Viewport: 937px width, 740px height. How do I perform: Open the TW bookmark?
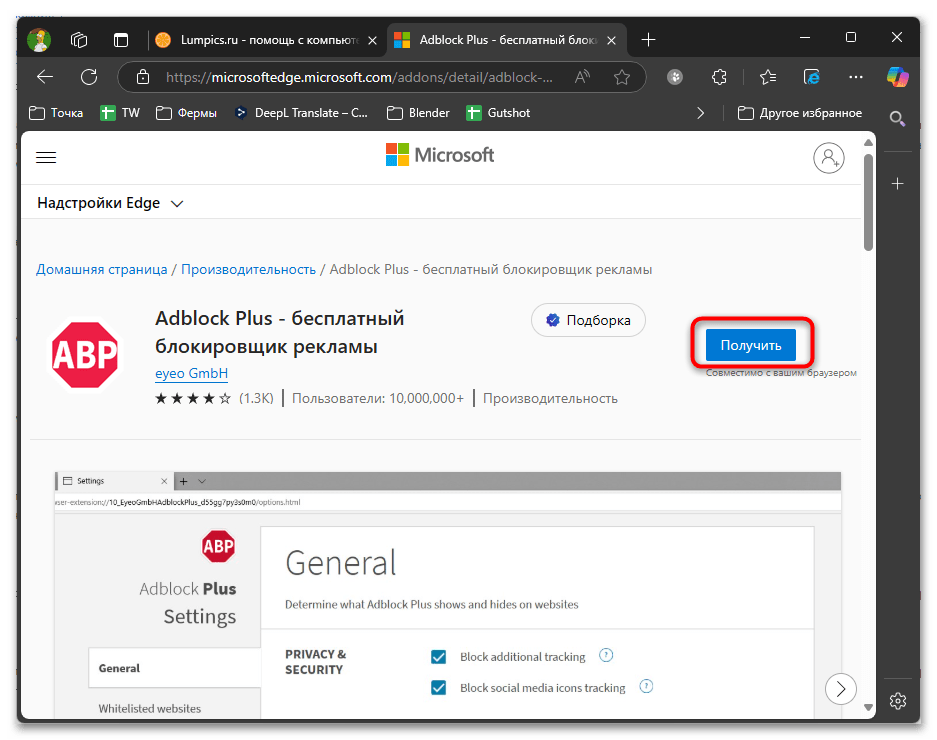(120, 113)
